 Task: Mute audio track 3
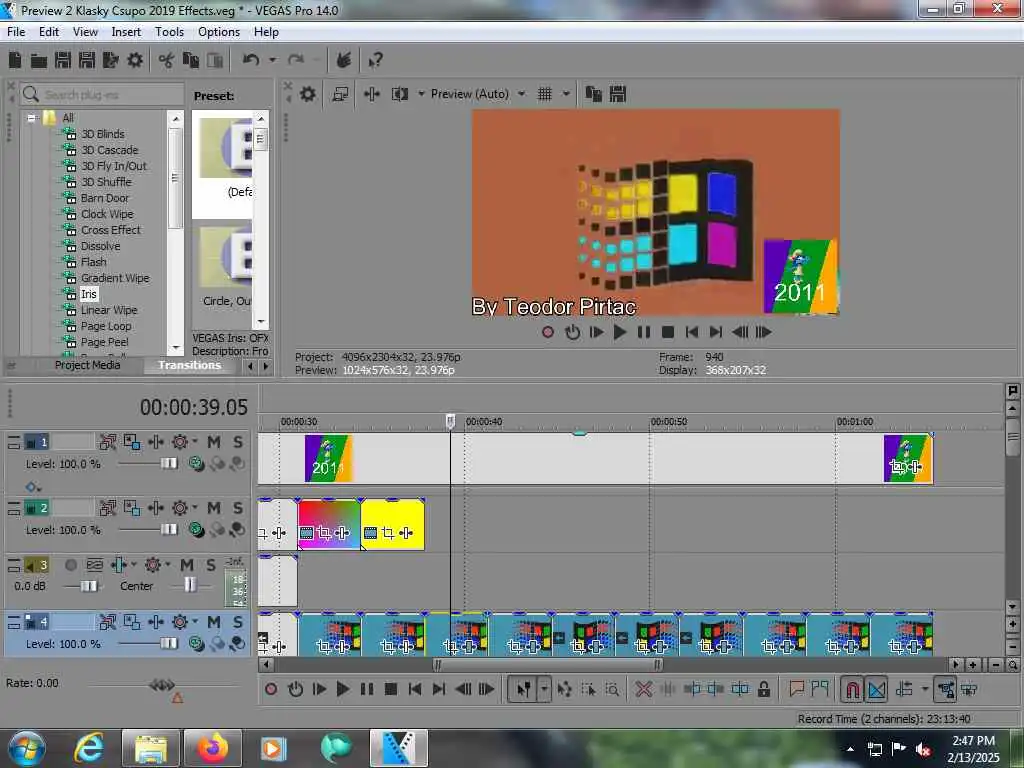[187, 564]
